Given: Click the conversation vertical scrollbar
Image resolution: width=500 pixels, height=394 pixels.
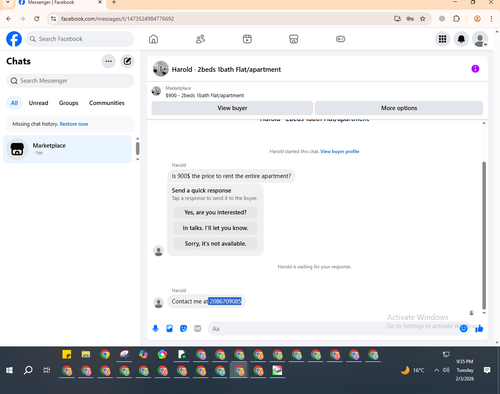Looking at the screenshot, I should tap(484, 235).
